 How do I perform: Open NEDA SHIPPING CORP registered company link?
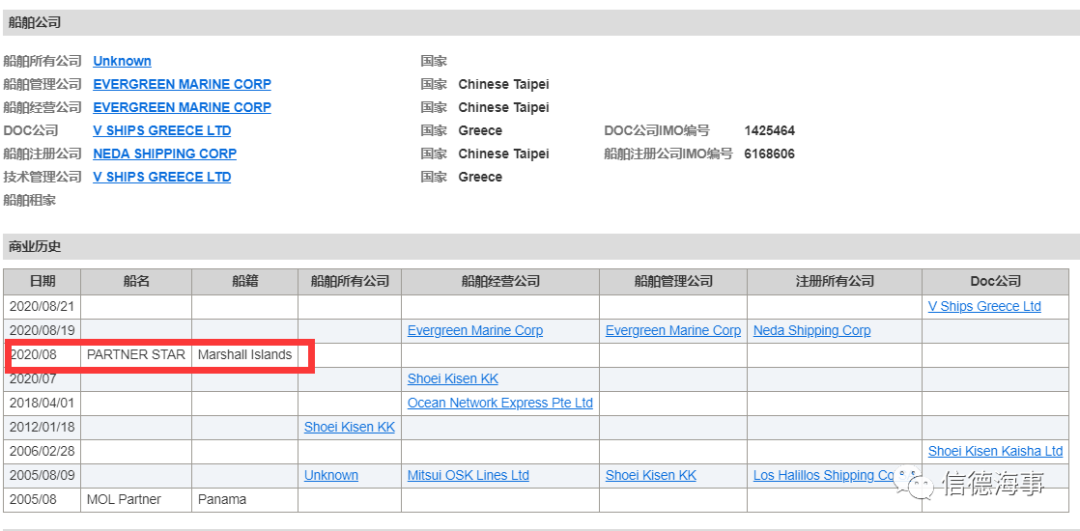tap(165, 154)
